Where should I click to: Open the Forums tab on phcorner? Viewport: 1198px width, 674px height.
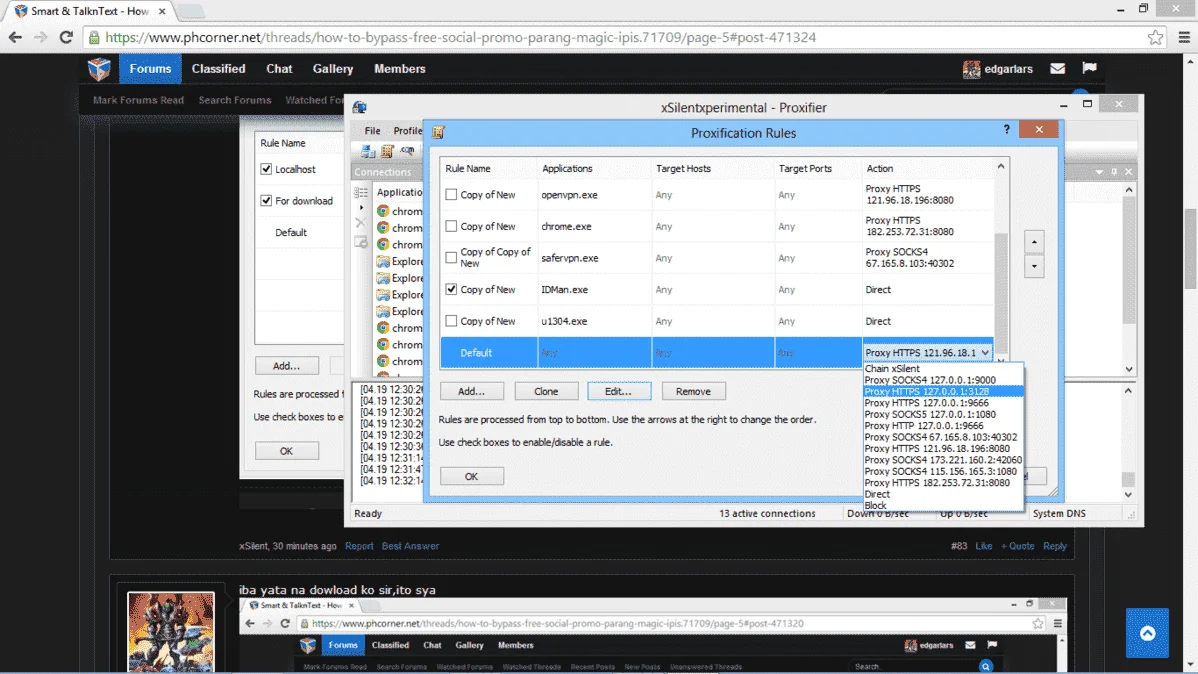[150, 69]
